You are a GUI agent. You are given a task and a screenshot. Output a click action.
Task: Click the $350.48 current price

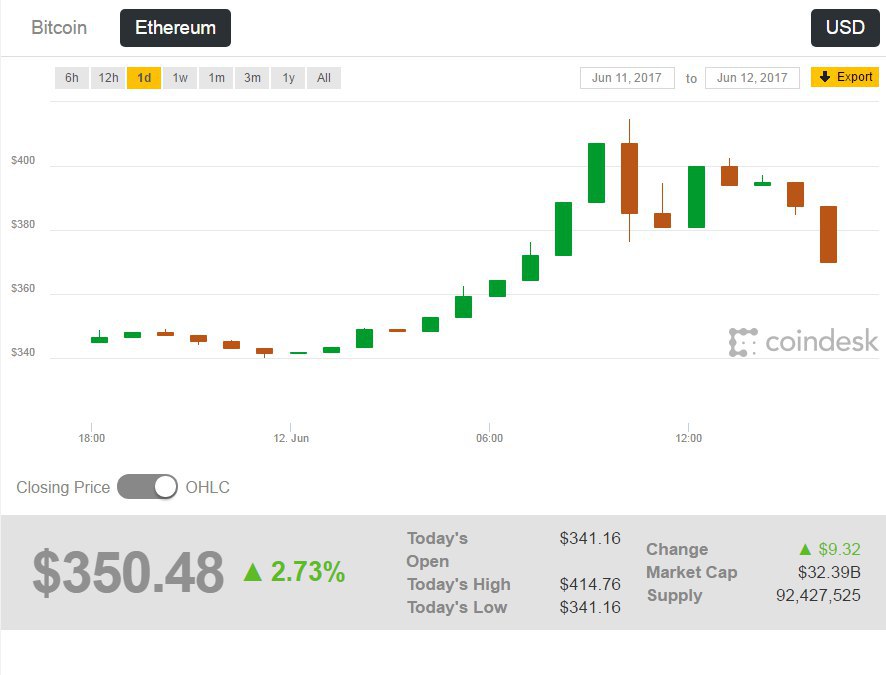click(x=128, y=572)
